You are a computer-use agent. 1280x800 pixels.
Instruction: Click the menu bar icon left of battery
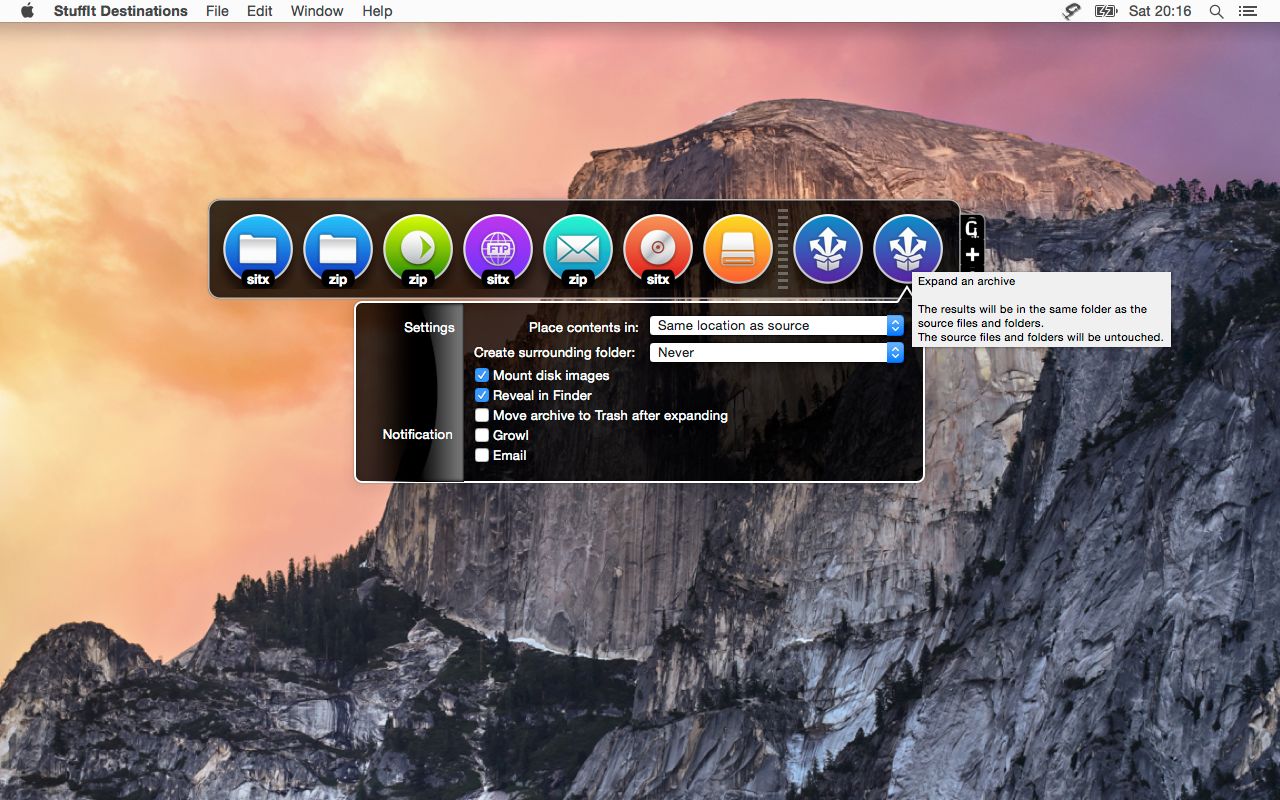click(1071, 11)
